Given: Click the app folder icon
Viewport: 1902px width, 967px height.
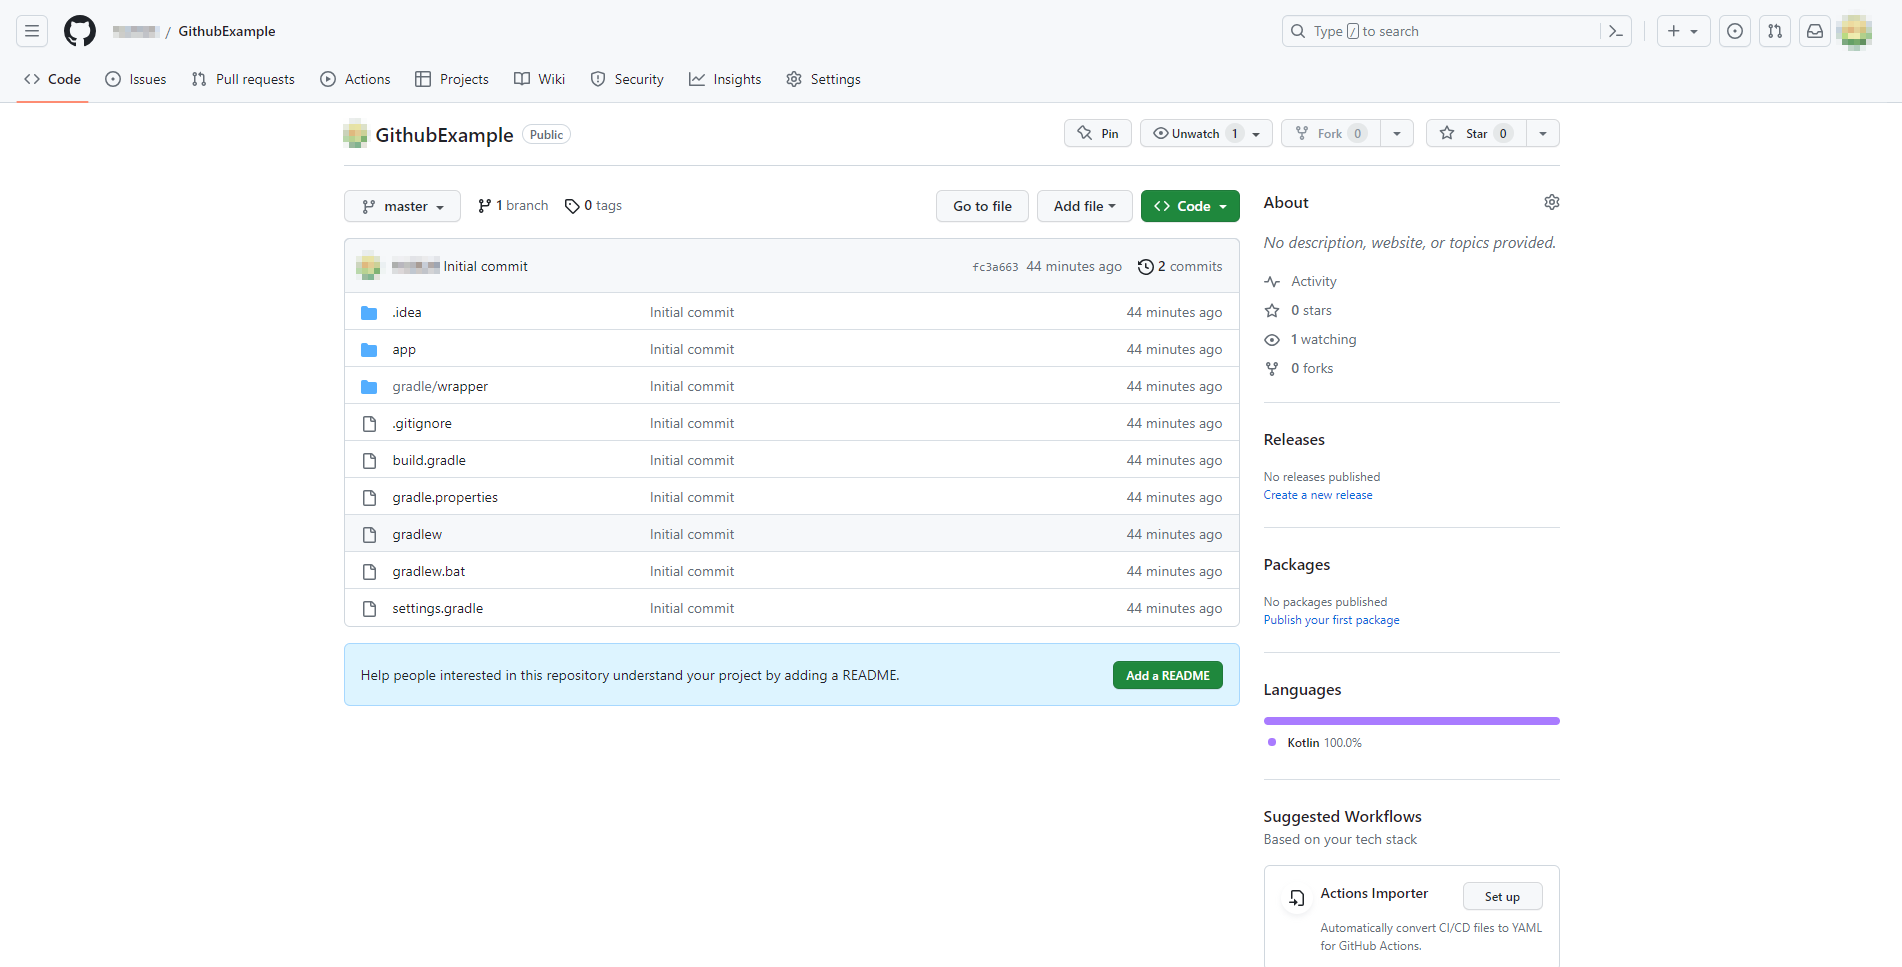Looking at the screenshot, I should click(369, 349).
